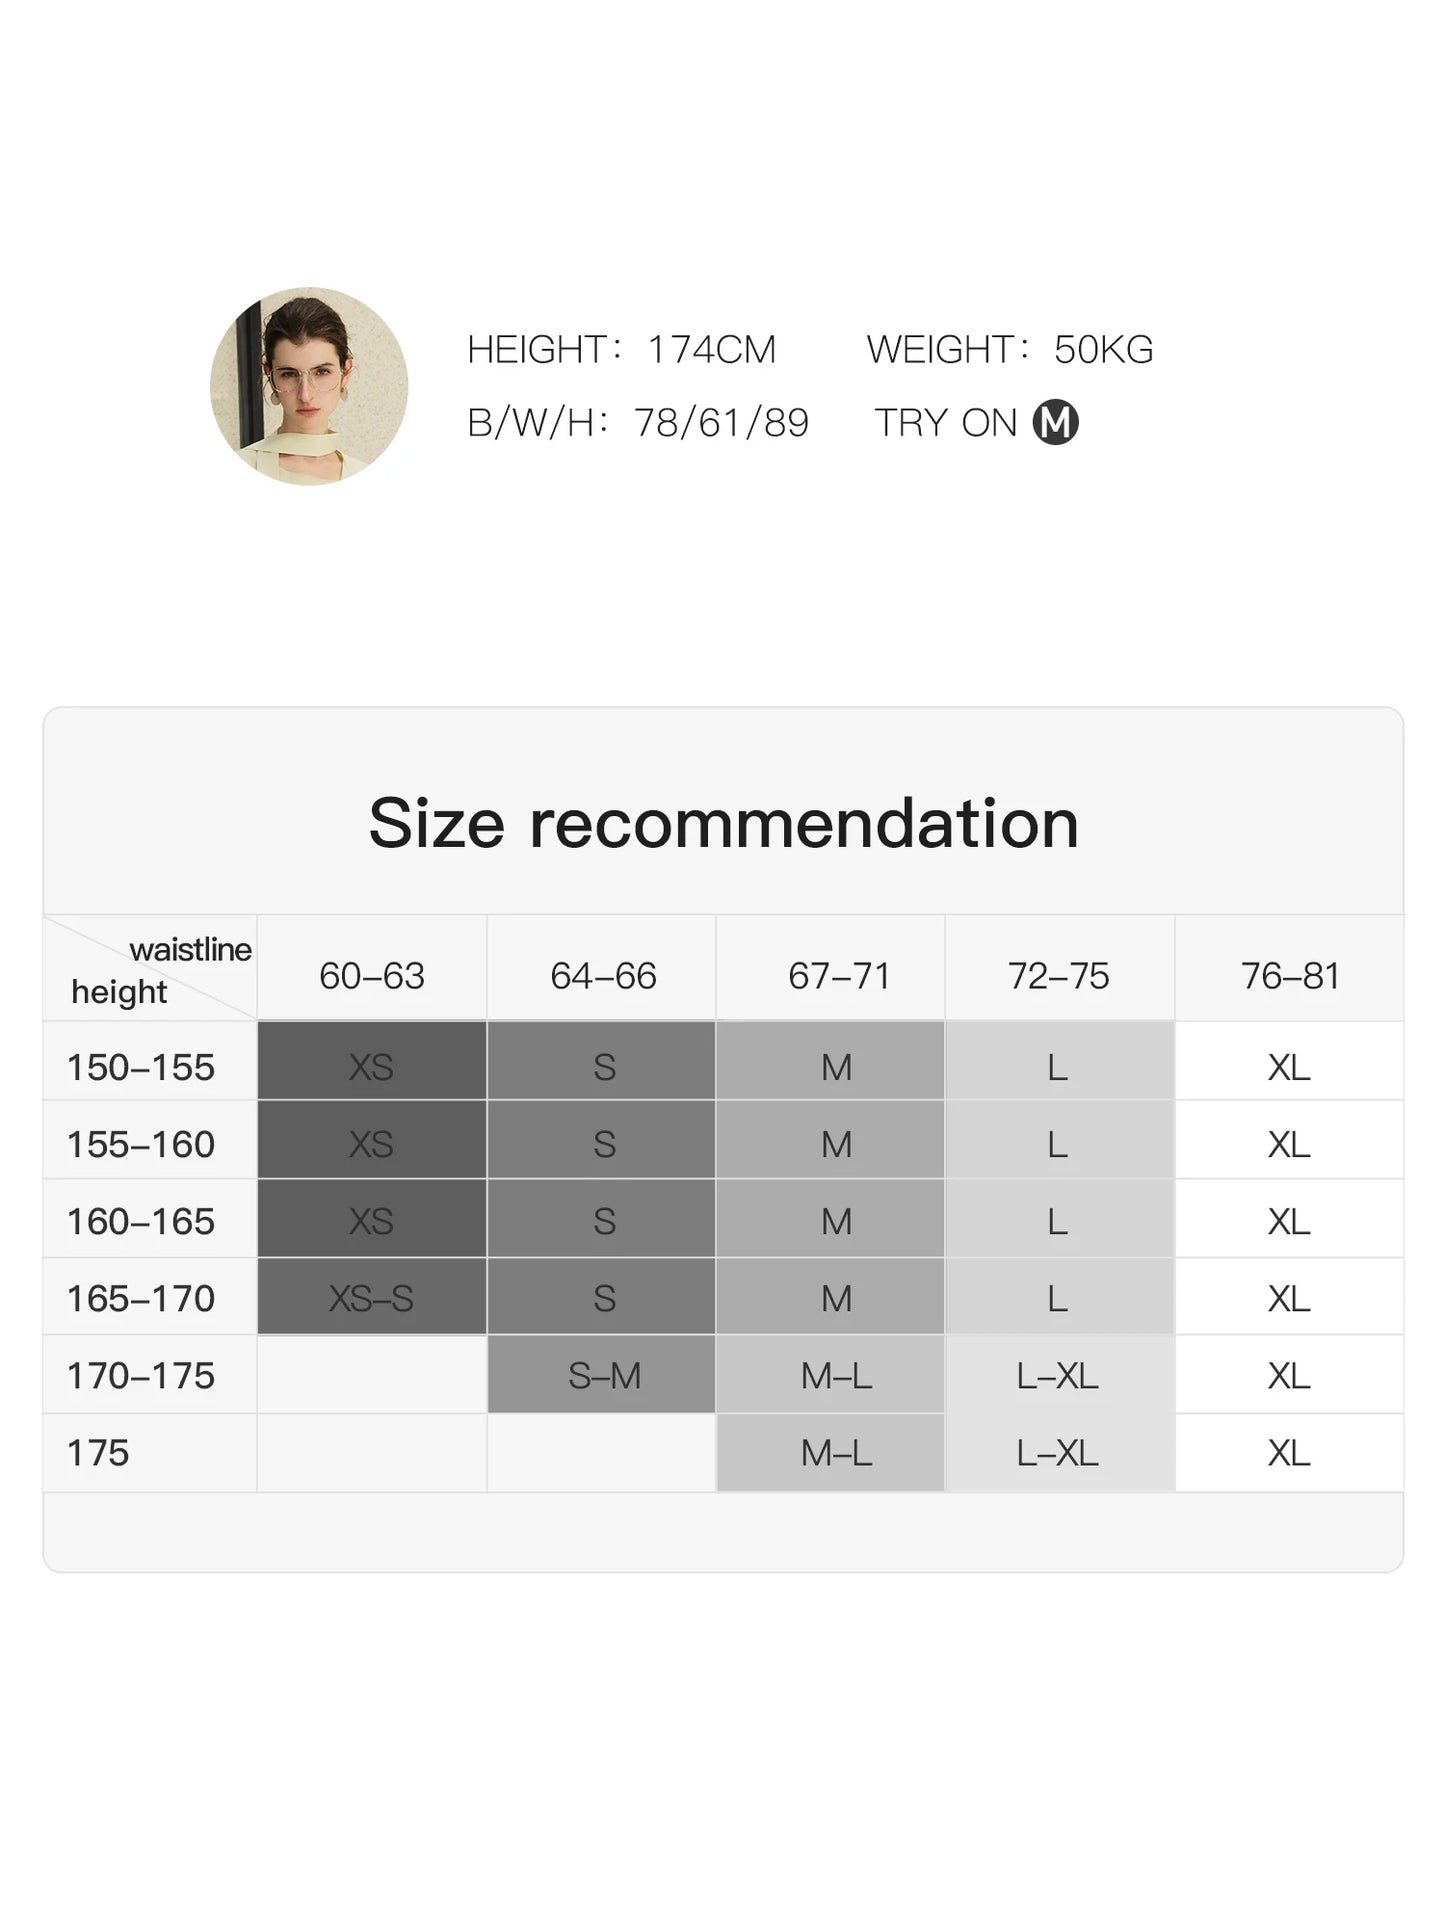Screen dimensions: 1445x1927
Task: Select the M cell in the 155–160 row
Action: pyautogui.click(x=836, y=1144)
